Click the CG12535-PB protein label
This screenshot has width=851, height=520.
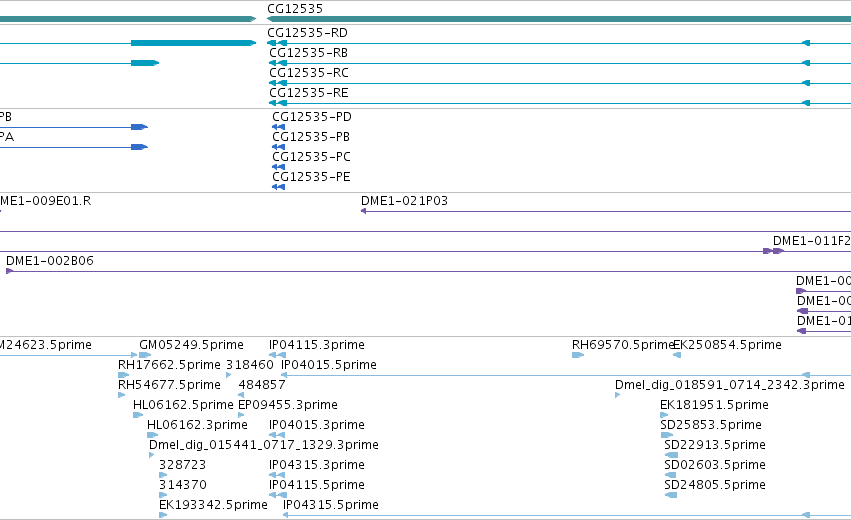pos(311,137)
